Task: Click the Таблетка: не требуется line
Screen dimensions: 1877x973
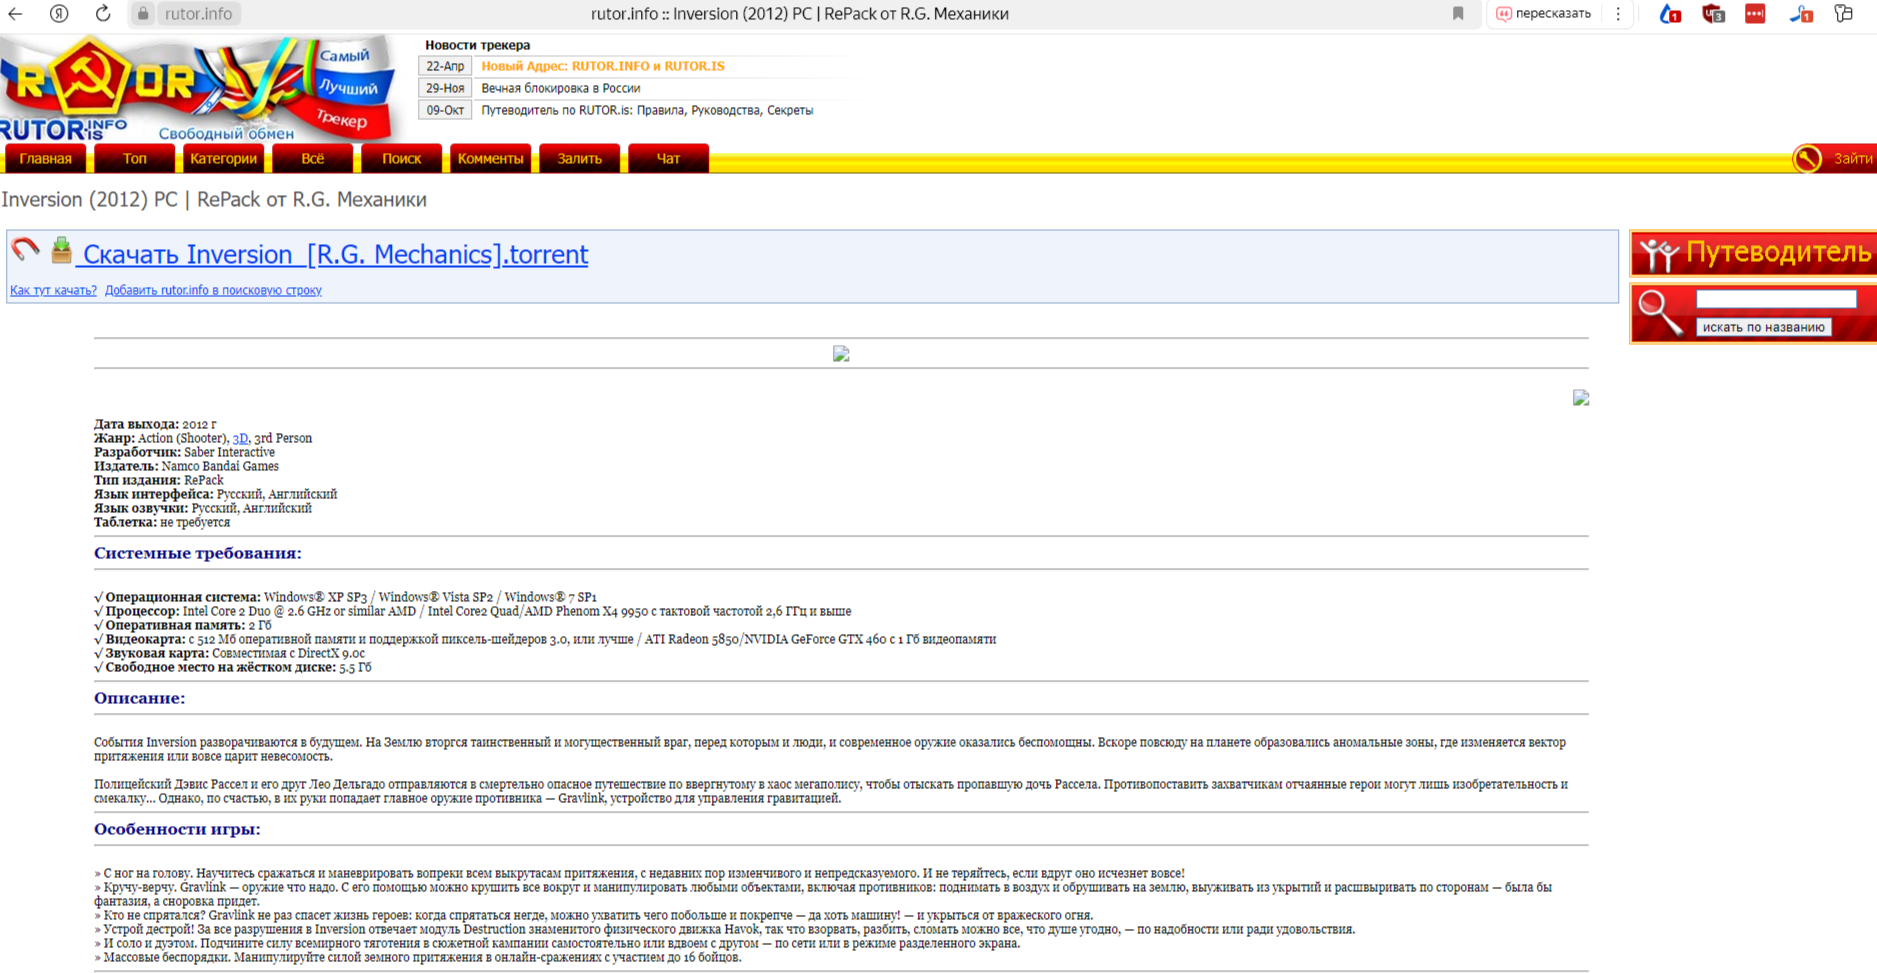Action: [x=162, y=522]
